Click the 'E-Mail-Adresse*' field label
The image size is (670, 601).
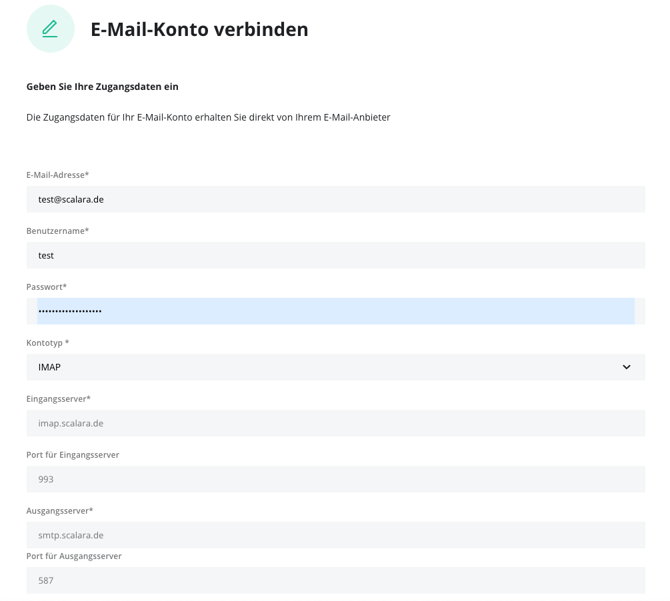click(58, 175)
